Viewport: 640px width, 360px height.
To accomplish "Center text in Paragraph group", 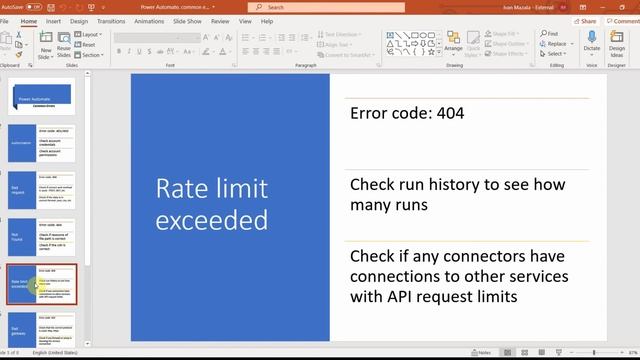I will point(256,51).
